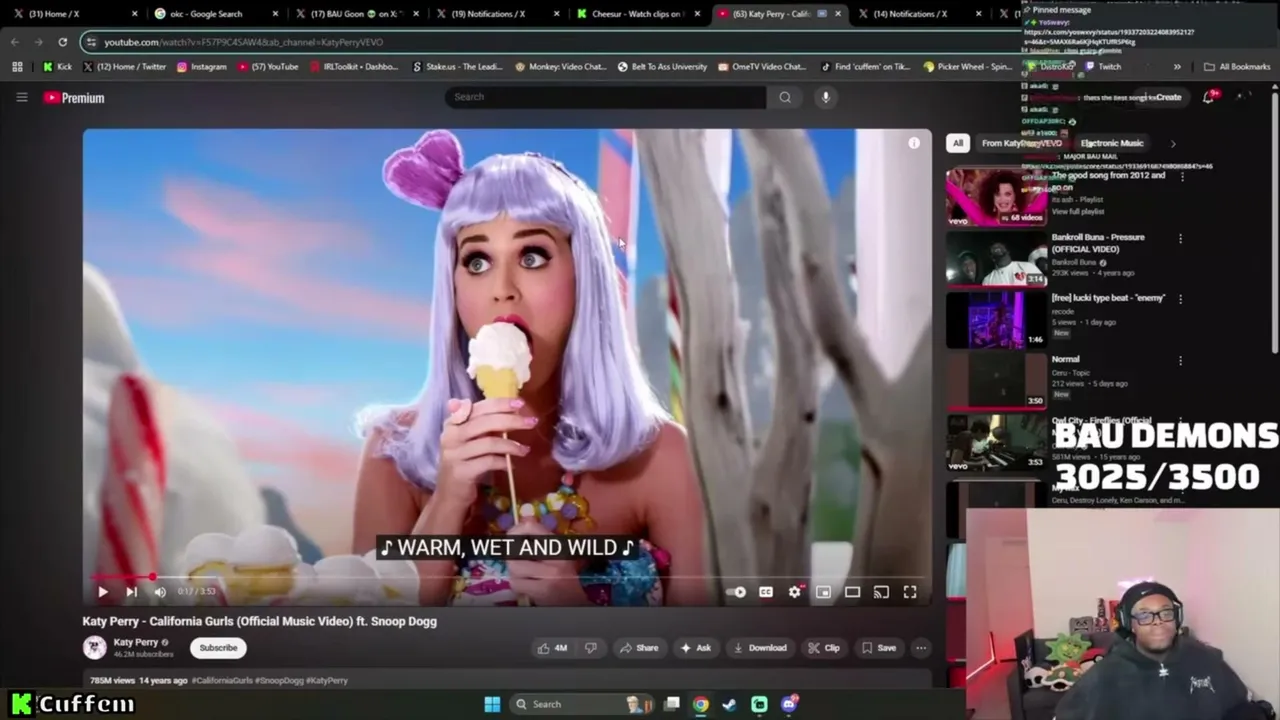Dislike the video with thumbs down
The image size is (1280, 720).
(x=591, y=648)
